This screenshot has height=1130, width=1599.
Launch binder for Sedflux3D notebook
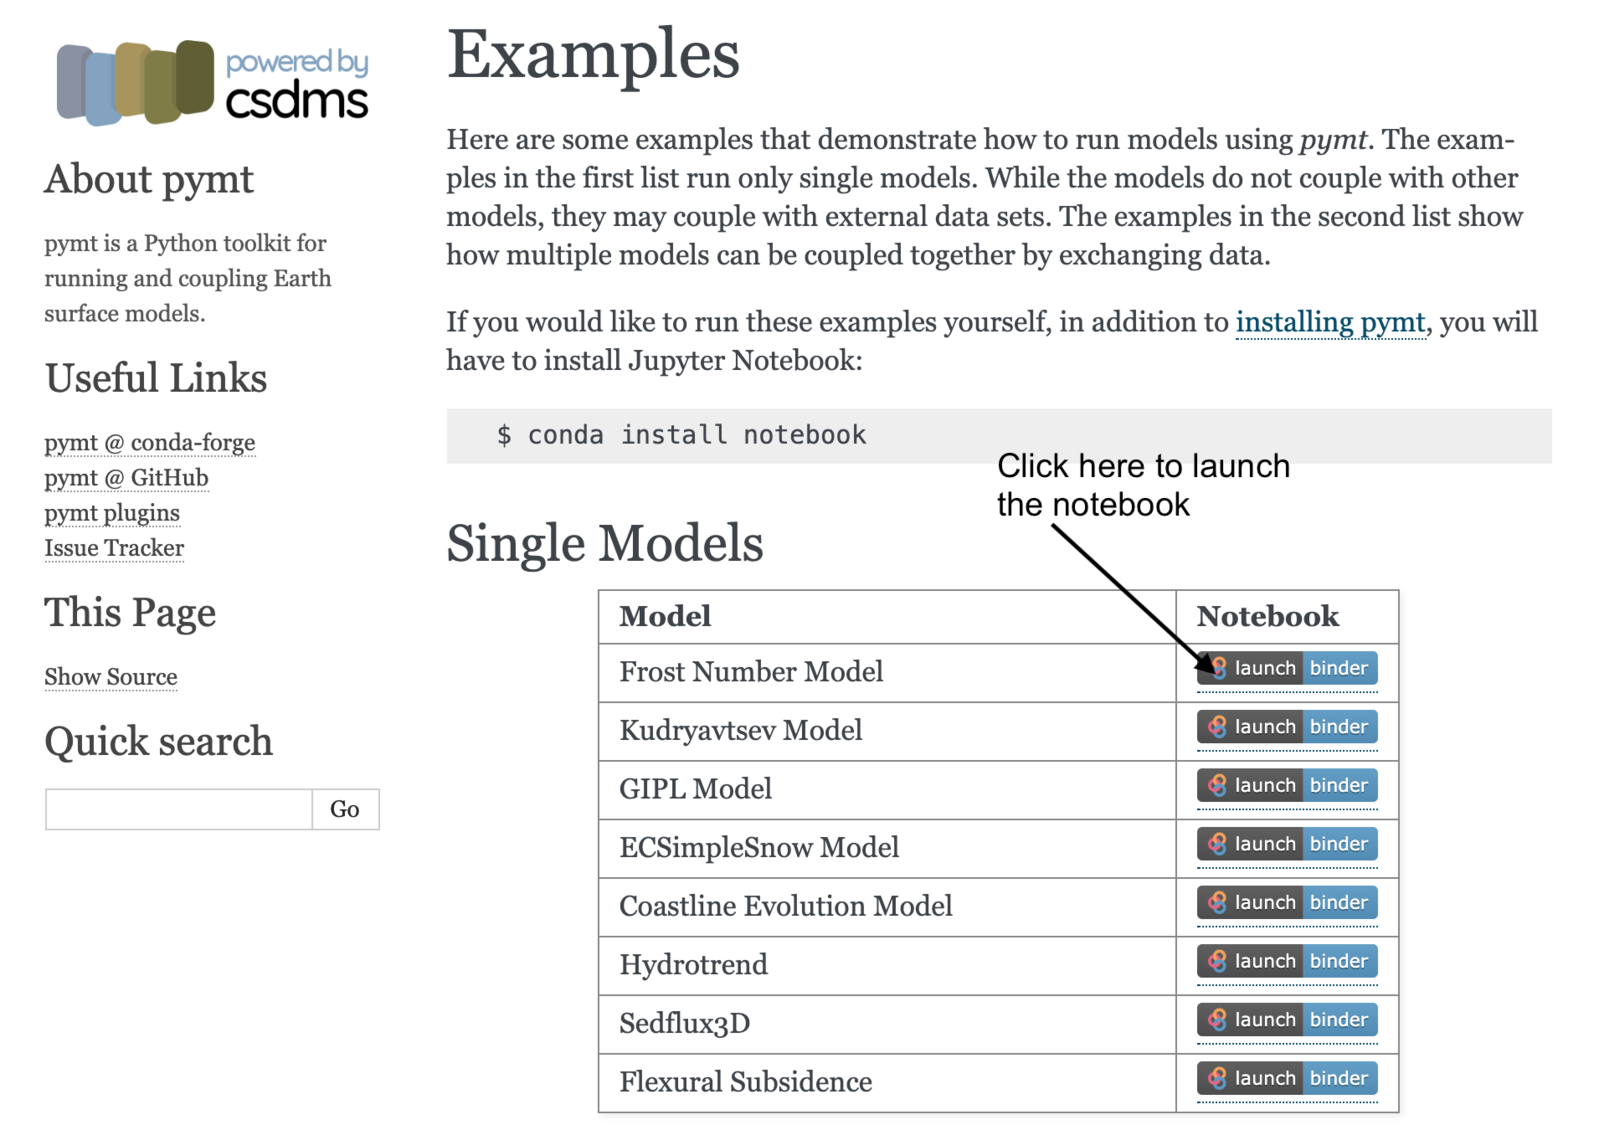point(1287,1020)
